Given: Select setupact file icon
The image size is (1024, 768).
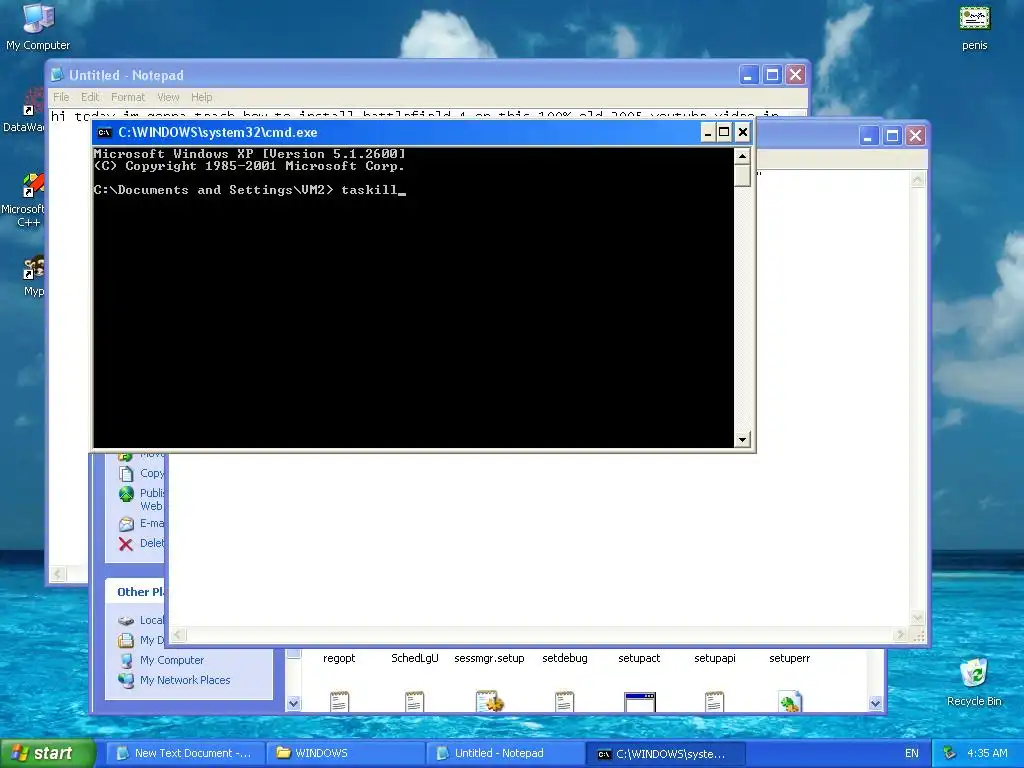Looking at the screenshot, I should tap(640, 702).
